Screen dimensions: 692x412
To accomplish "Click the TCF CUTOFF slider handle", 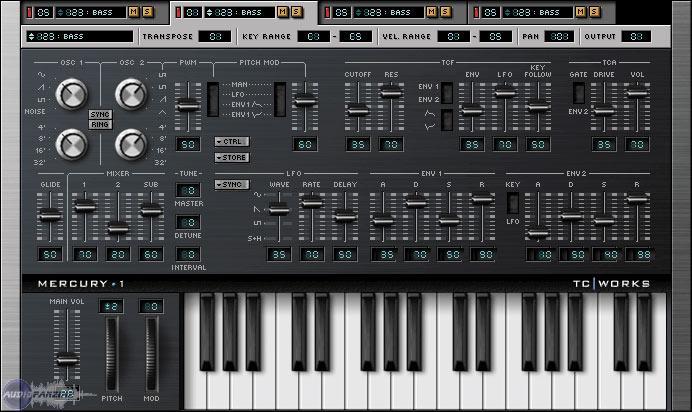I will click(x=358, y=110).
